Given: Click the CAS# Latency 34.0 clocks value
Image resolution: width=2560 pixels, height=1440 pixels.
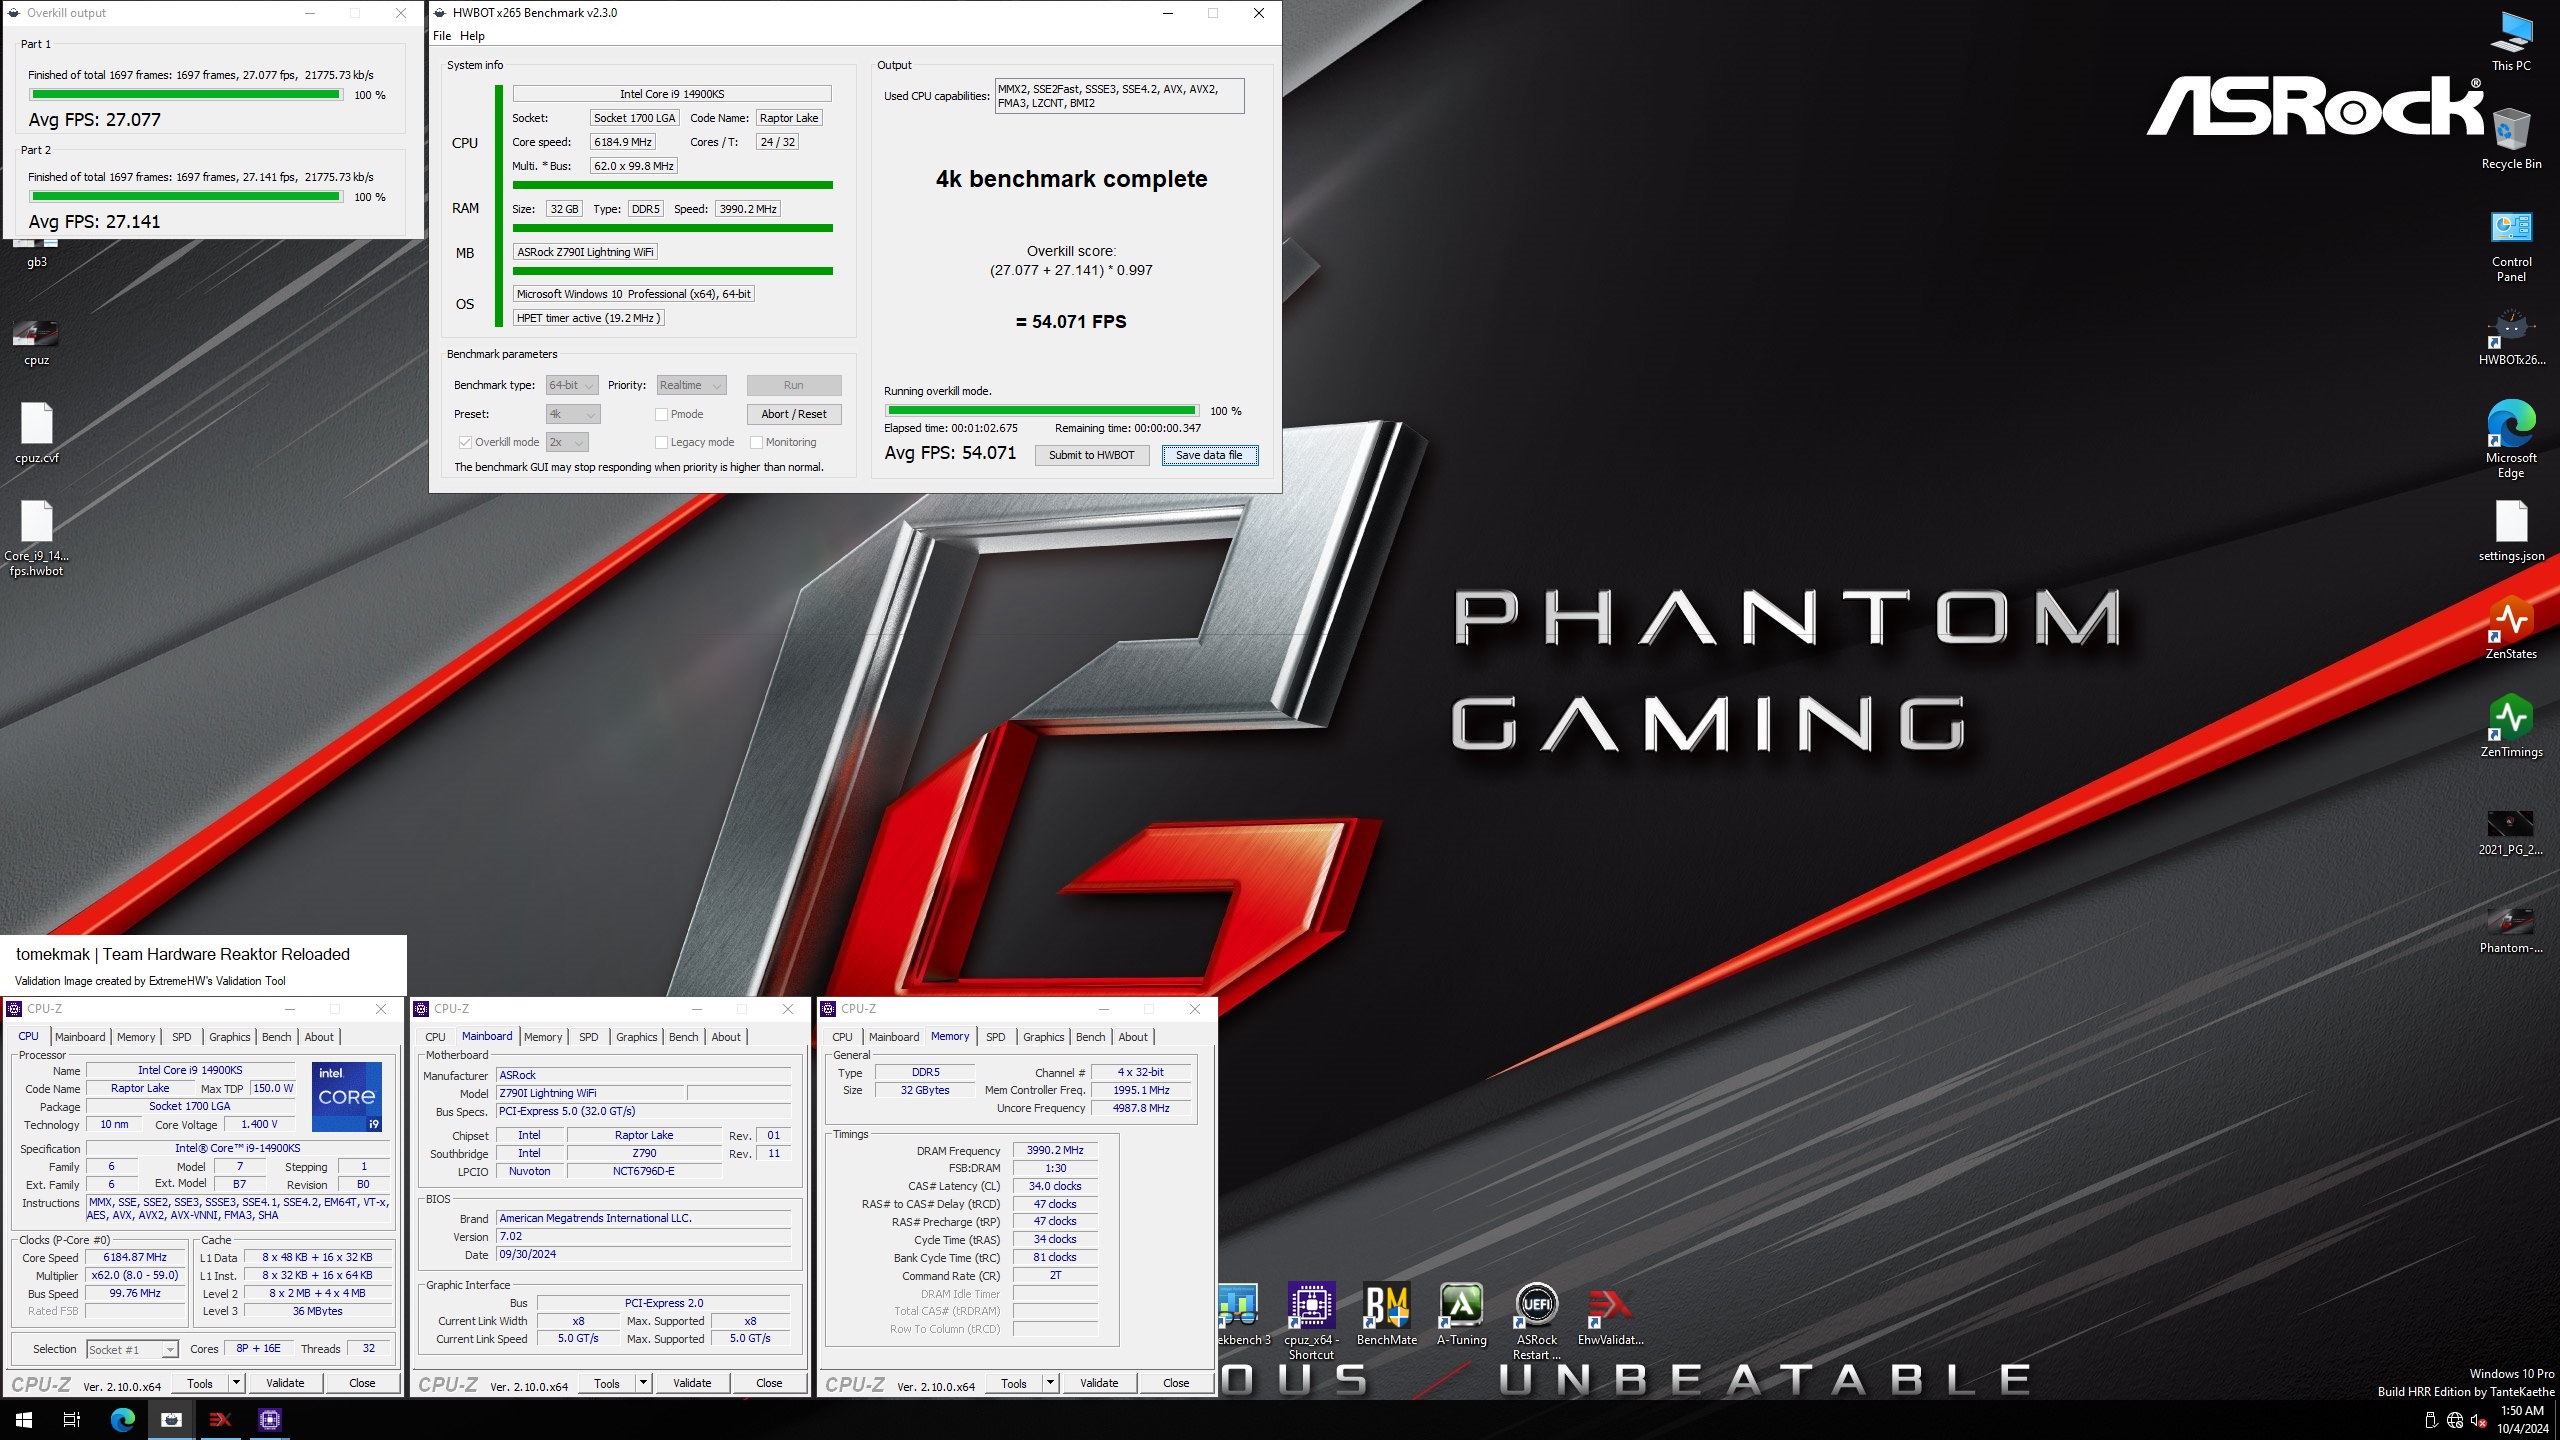Looking at the screenshot, I should [1055, 1186].
